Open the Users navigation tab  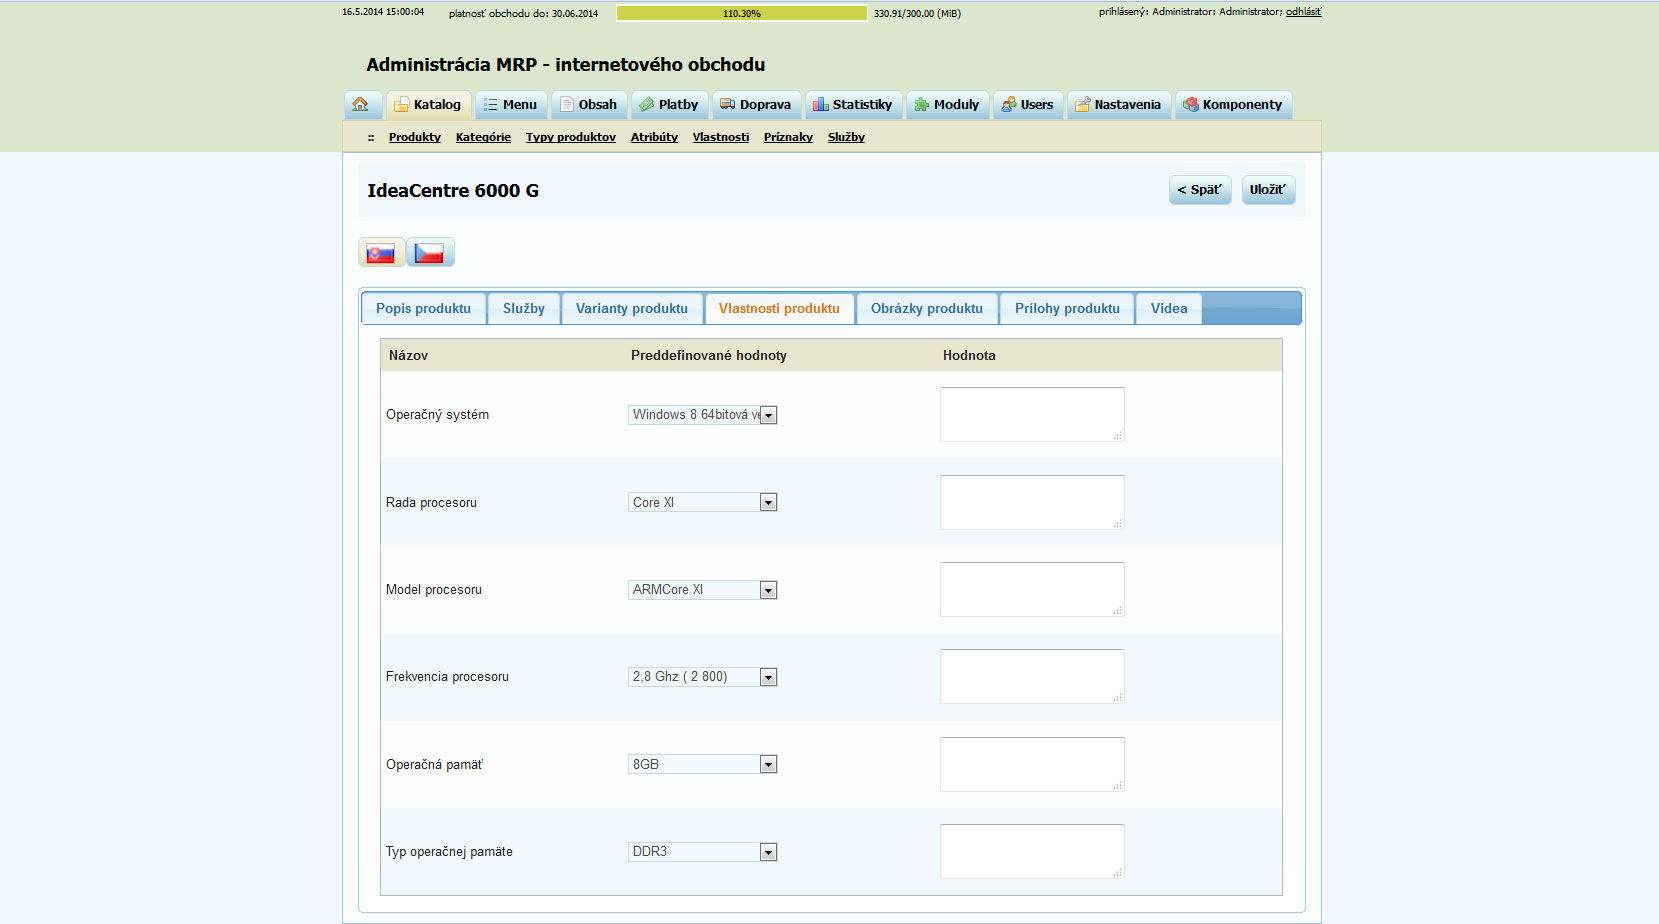pyautogui.click(x=1028, y=105)
